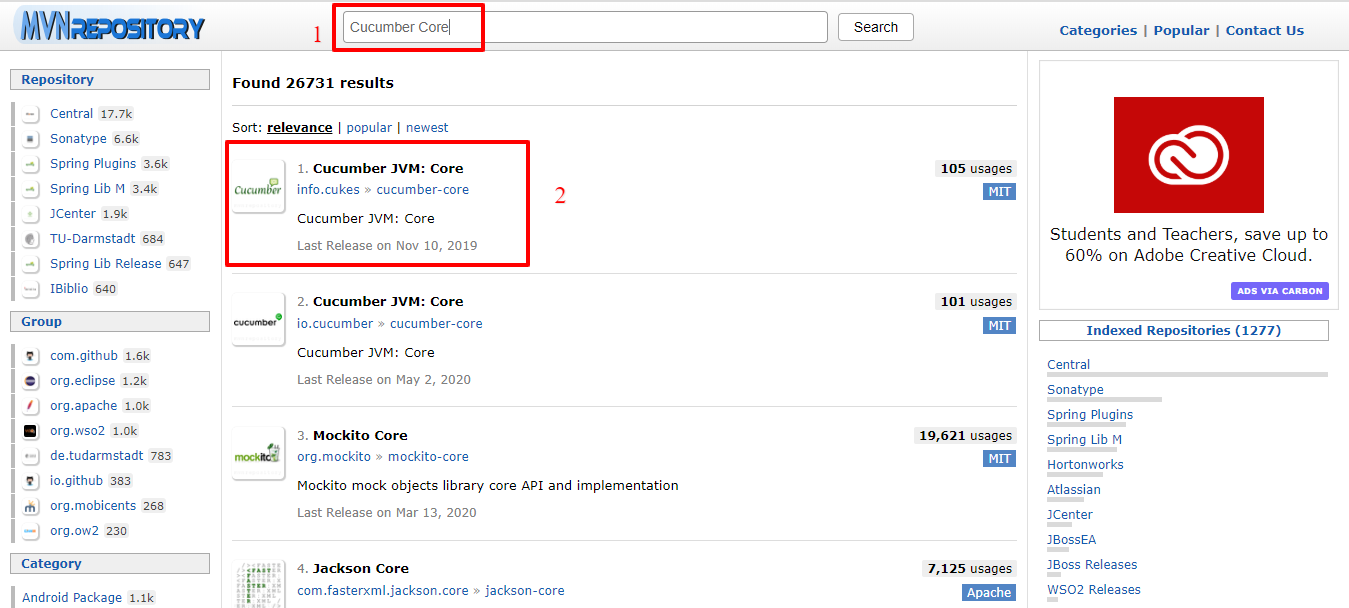Click the de.tudarmstadt group icon

pyautogui.click(x=31, y=456)
